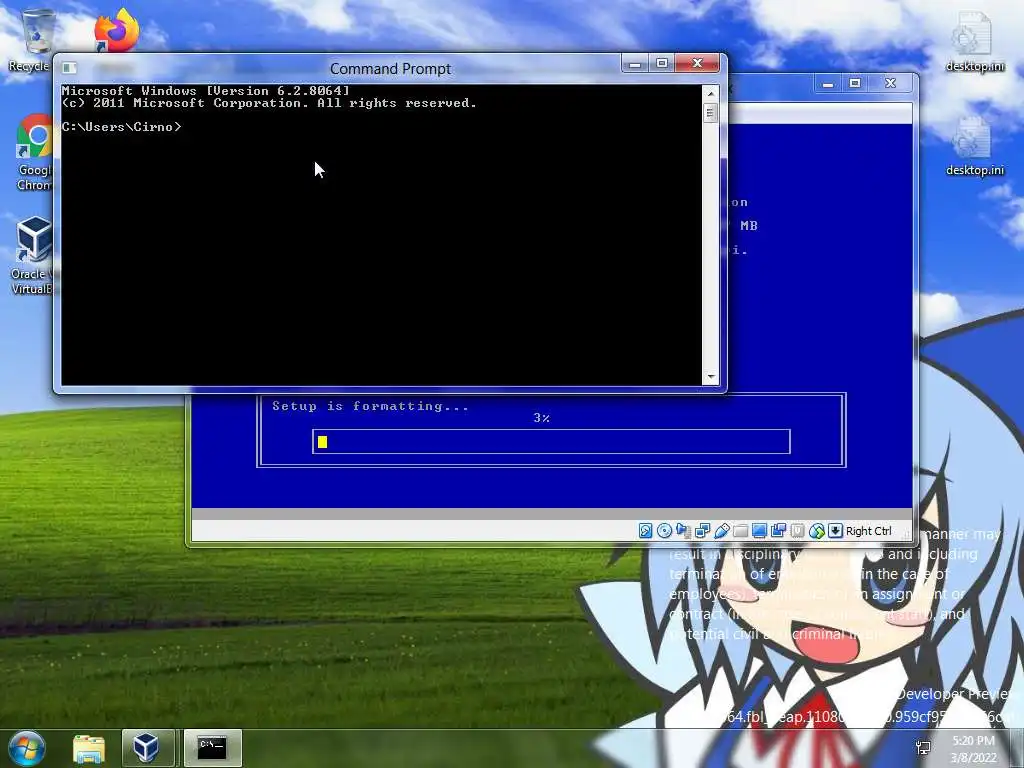Click the VirtualBox recording status icon

pos(778,531)
